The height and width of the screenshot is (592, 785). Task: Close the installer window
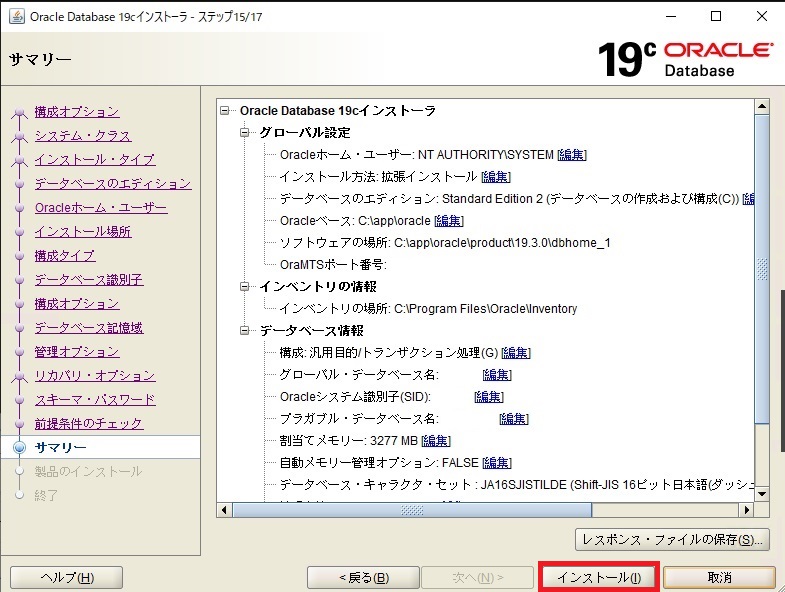(x=761, y=16)
